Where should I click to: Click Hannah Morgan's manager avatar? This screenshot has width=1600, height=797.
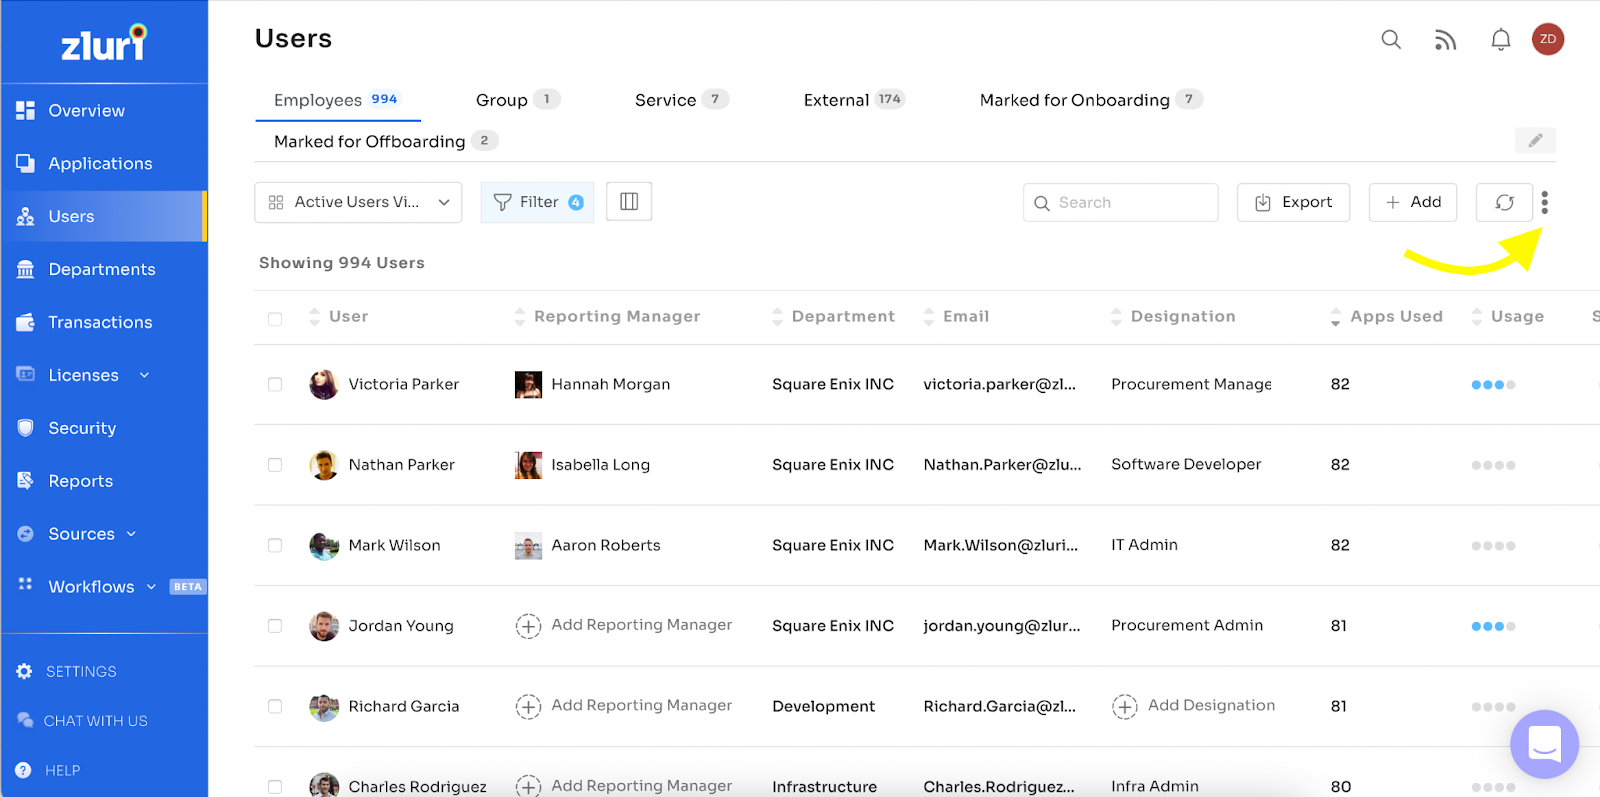(x=528, y=384)
